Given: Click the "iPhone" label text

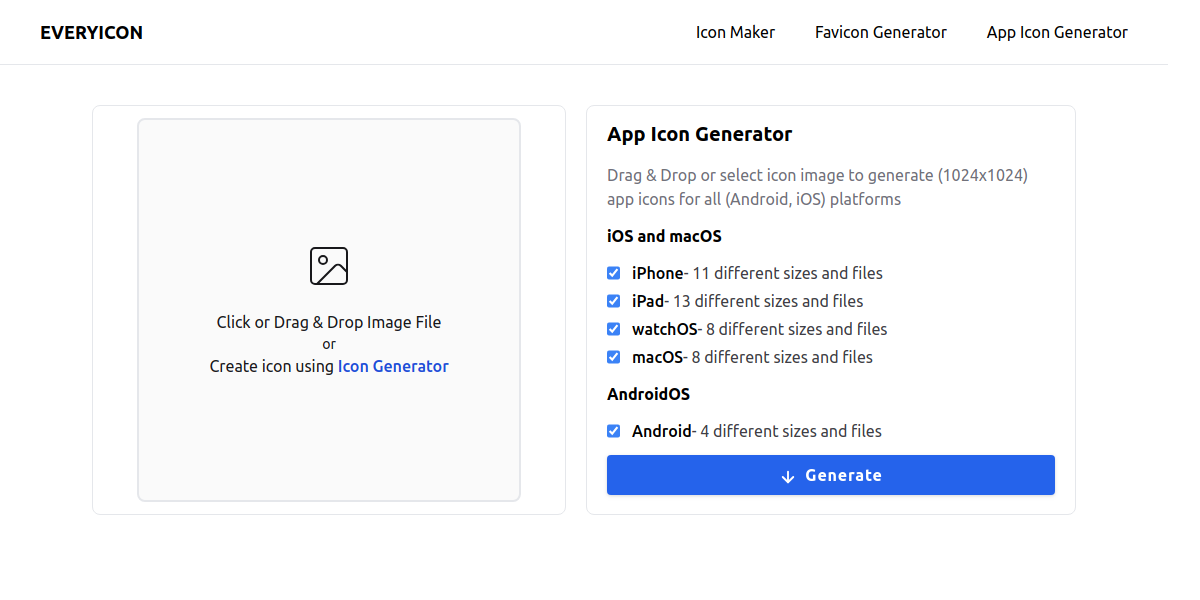Looking at the screenshot, I should click(x=657, y=273).
